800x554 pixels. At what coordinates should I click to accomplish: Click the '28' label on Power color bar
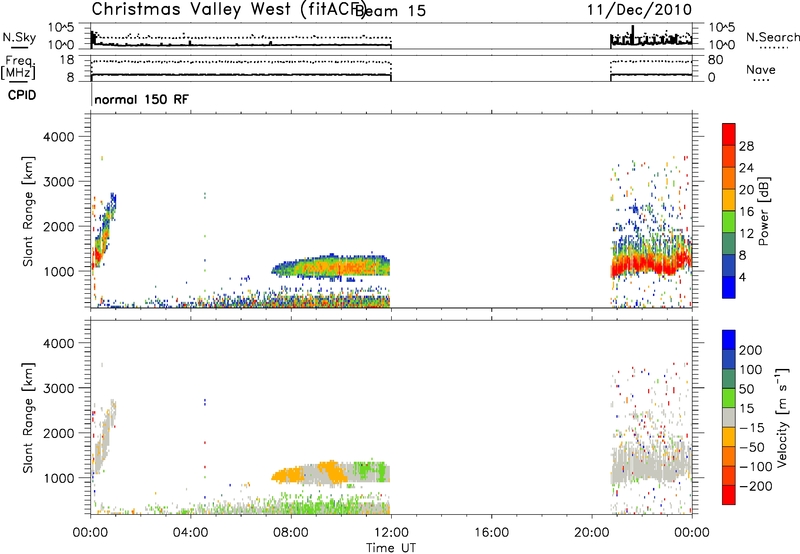click(x=746, y=146)
